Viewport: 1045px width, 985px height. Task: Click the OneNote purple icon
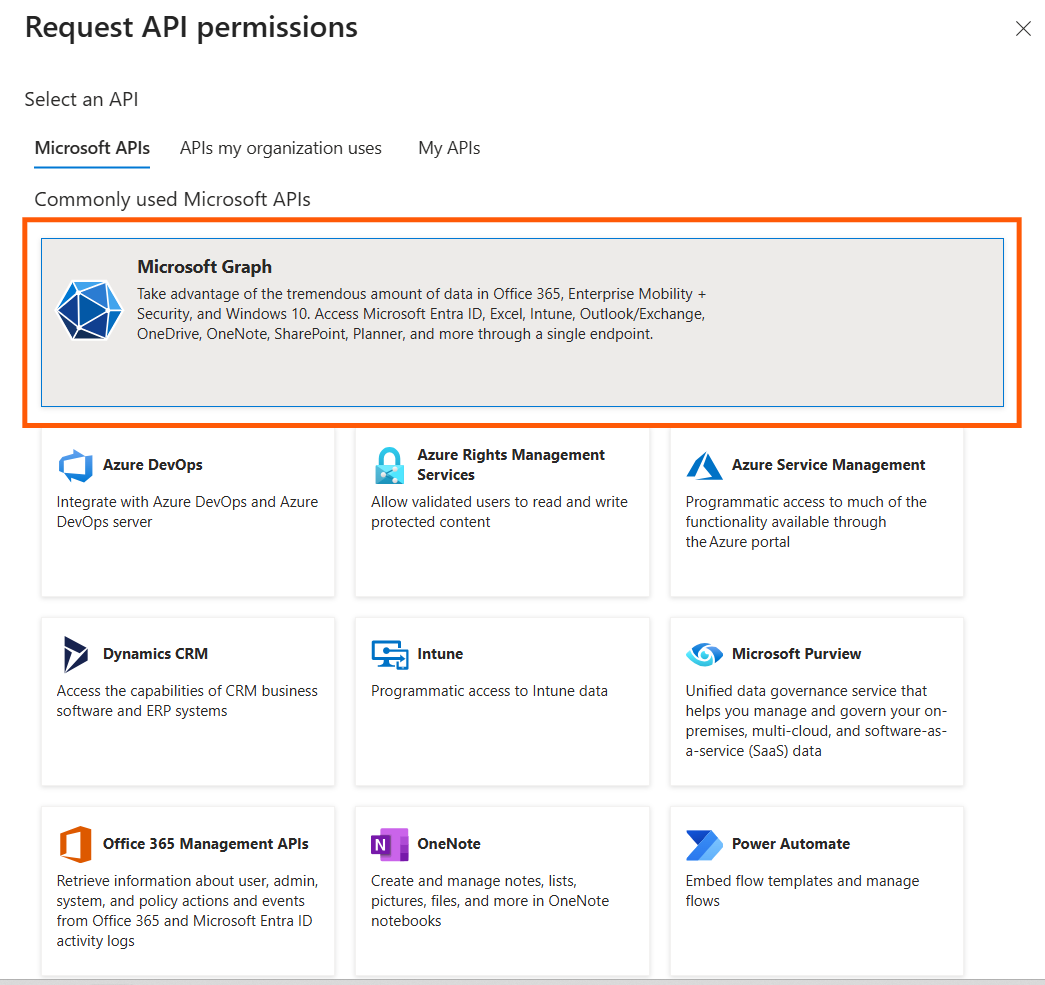click(x=389, y=844)
